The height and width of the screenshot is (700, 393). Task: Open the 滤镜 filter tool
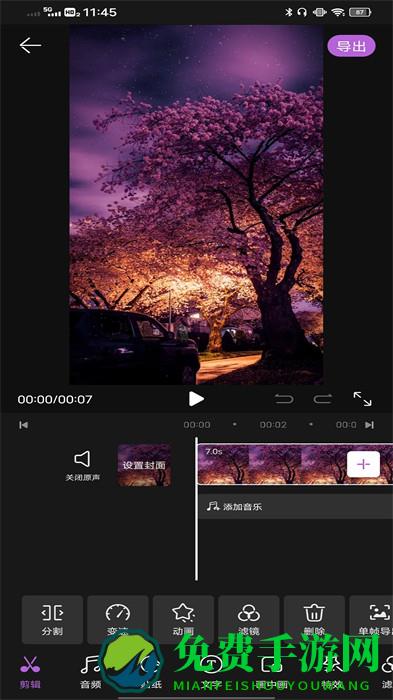[249, 619]
